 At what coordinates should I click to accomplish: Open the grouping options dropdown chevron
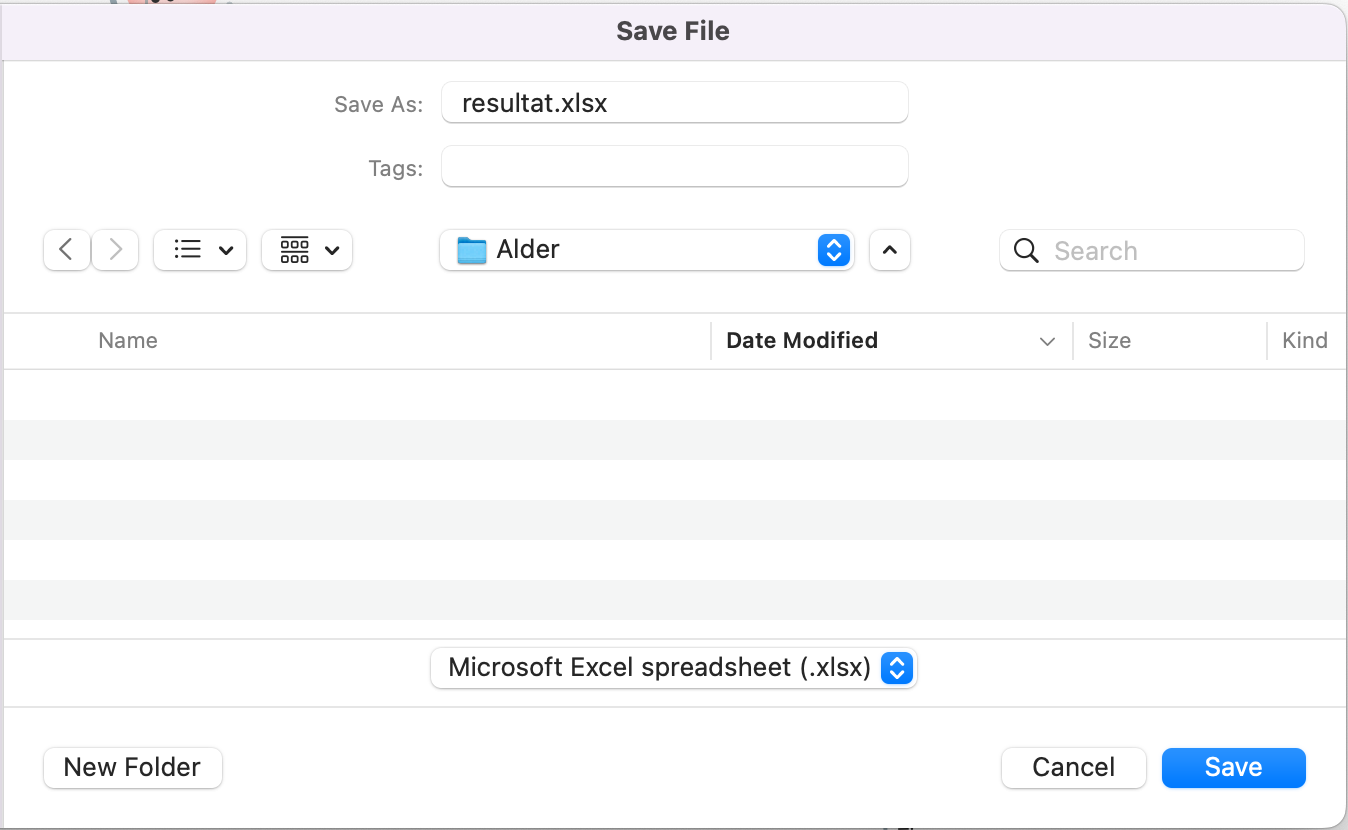pos(333,250)
